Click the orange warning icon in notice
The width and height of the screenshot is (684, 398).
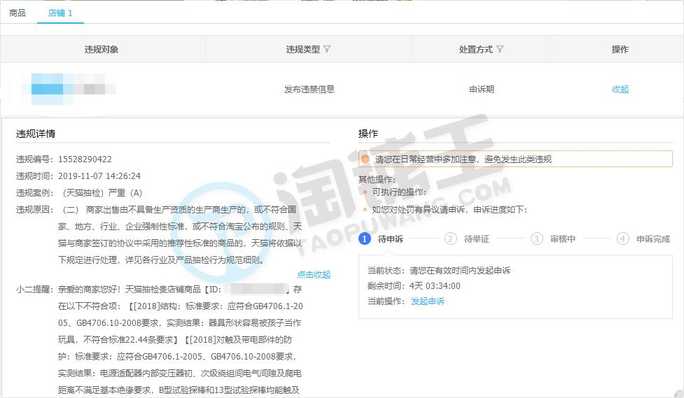point(365,159)
